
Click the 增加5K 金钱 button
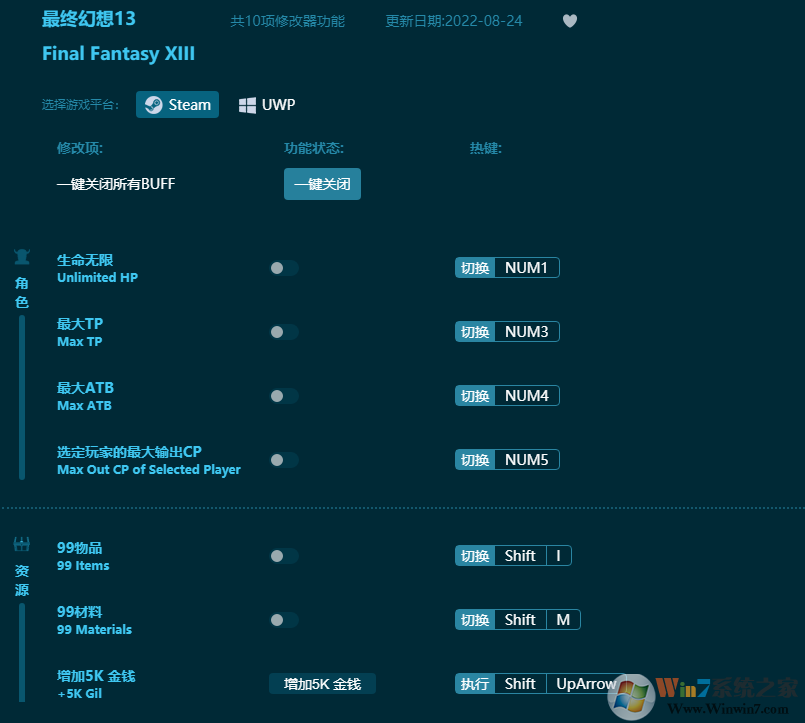click(x=322, y=683)
